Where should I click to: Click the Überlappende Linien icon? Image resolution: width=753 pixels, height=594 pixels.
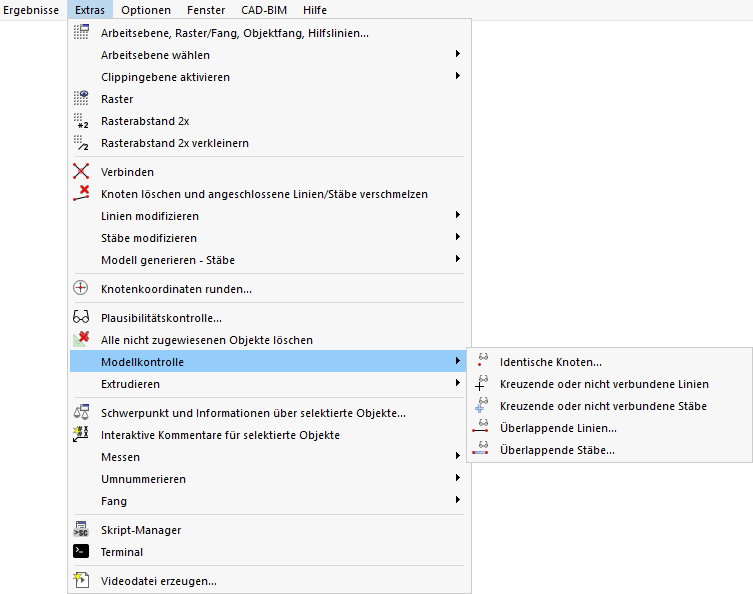click(x=480, y=427)
